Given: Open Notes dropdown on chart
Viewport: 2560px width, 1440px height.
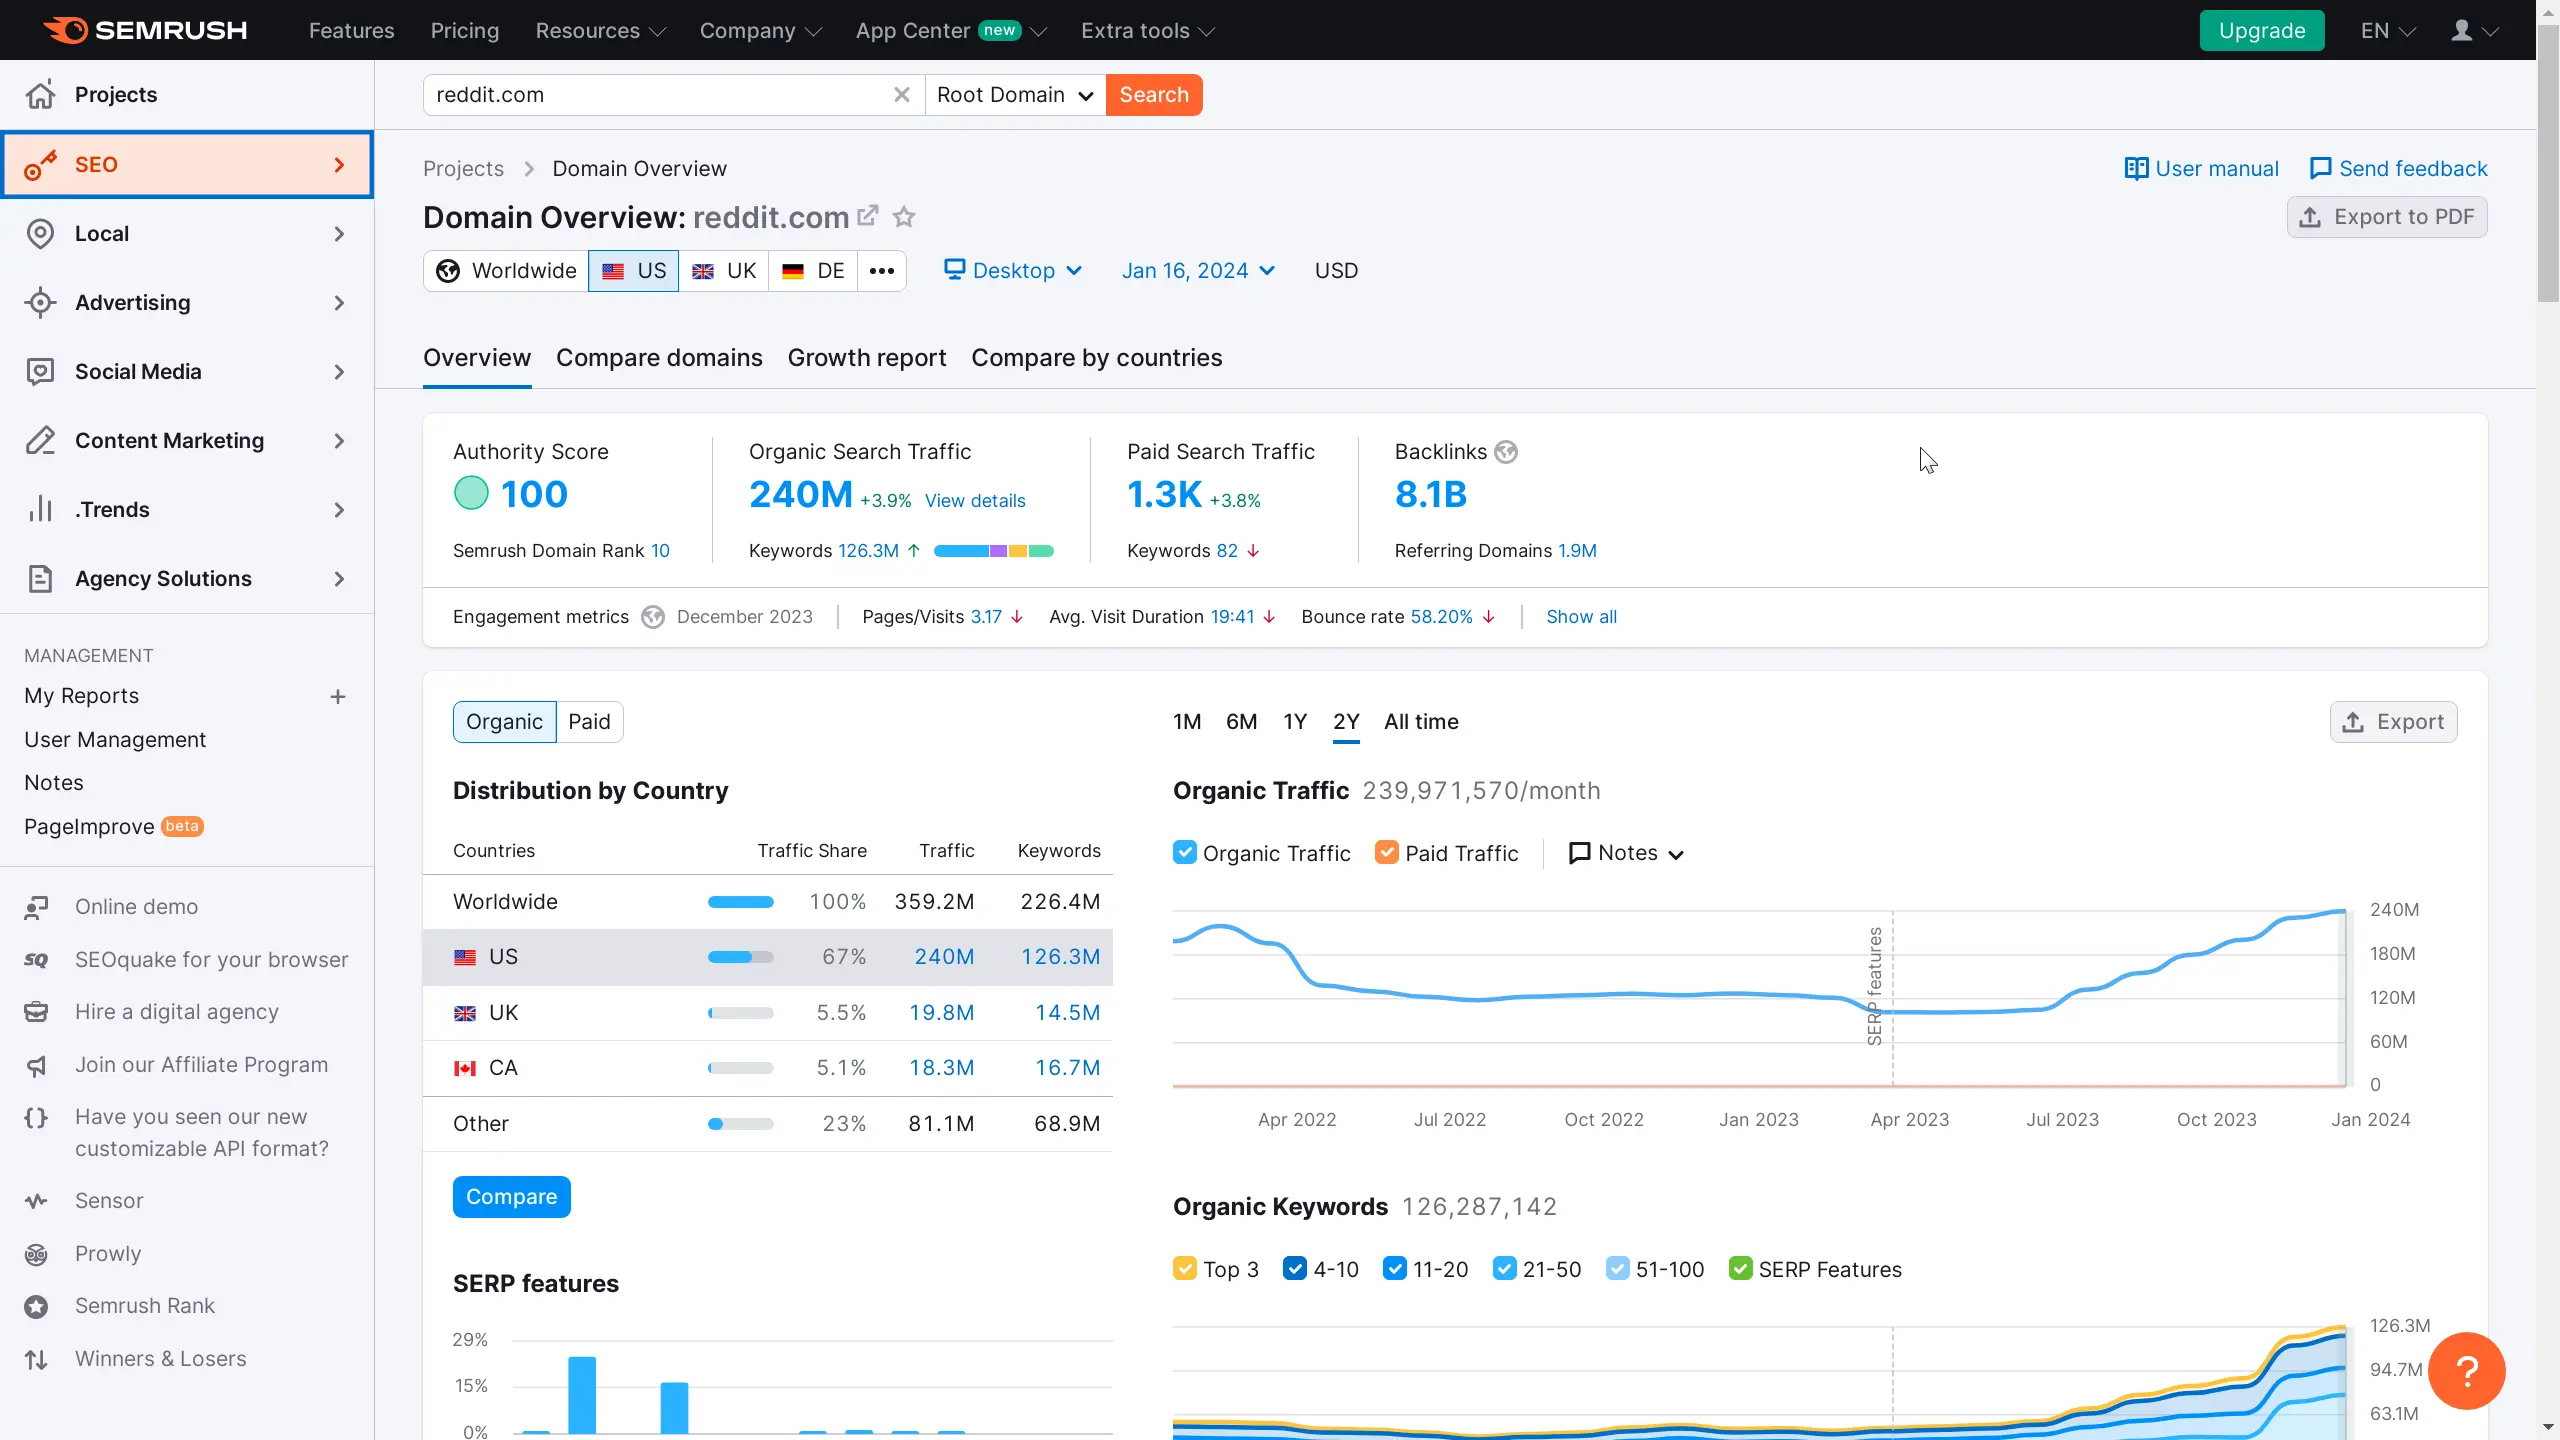Looking at the screenshot, I should (1626, 853).
